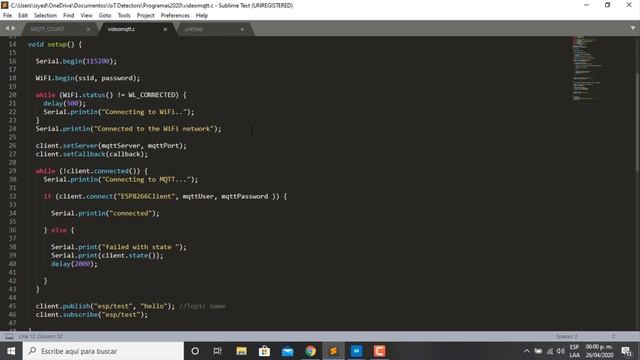Click the Topic name comment
The height and width of the screenshot is (360, 640).
(202, 306)
